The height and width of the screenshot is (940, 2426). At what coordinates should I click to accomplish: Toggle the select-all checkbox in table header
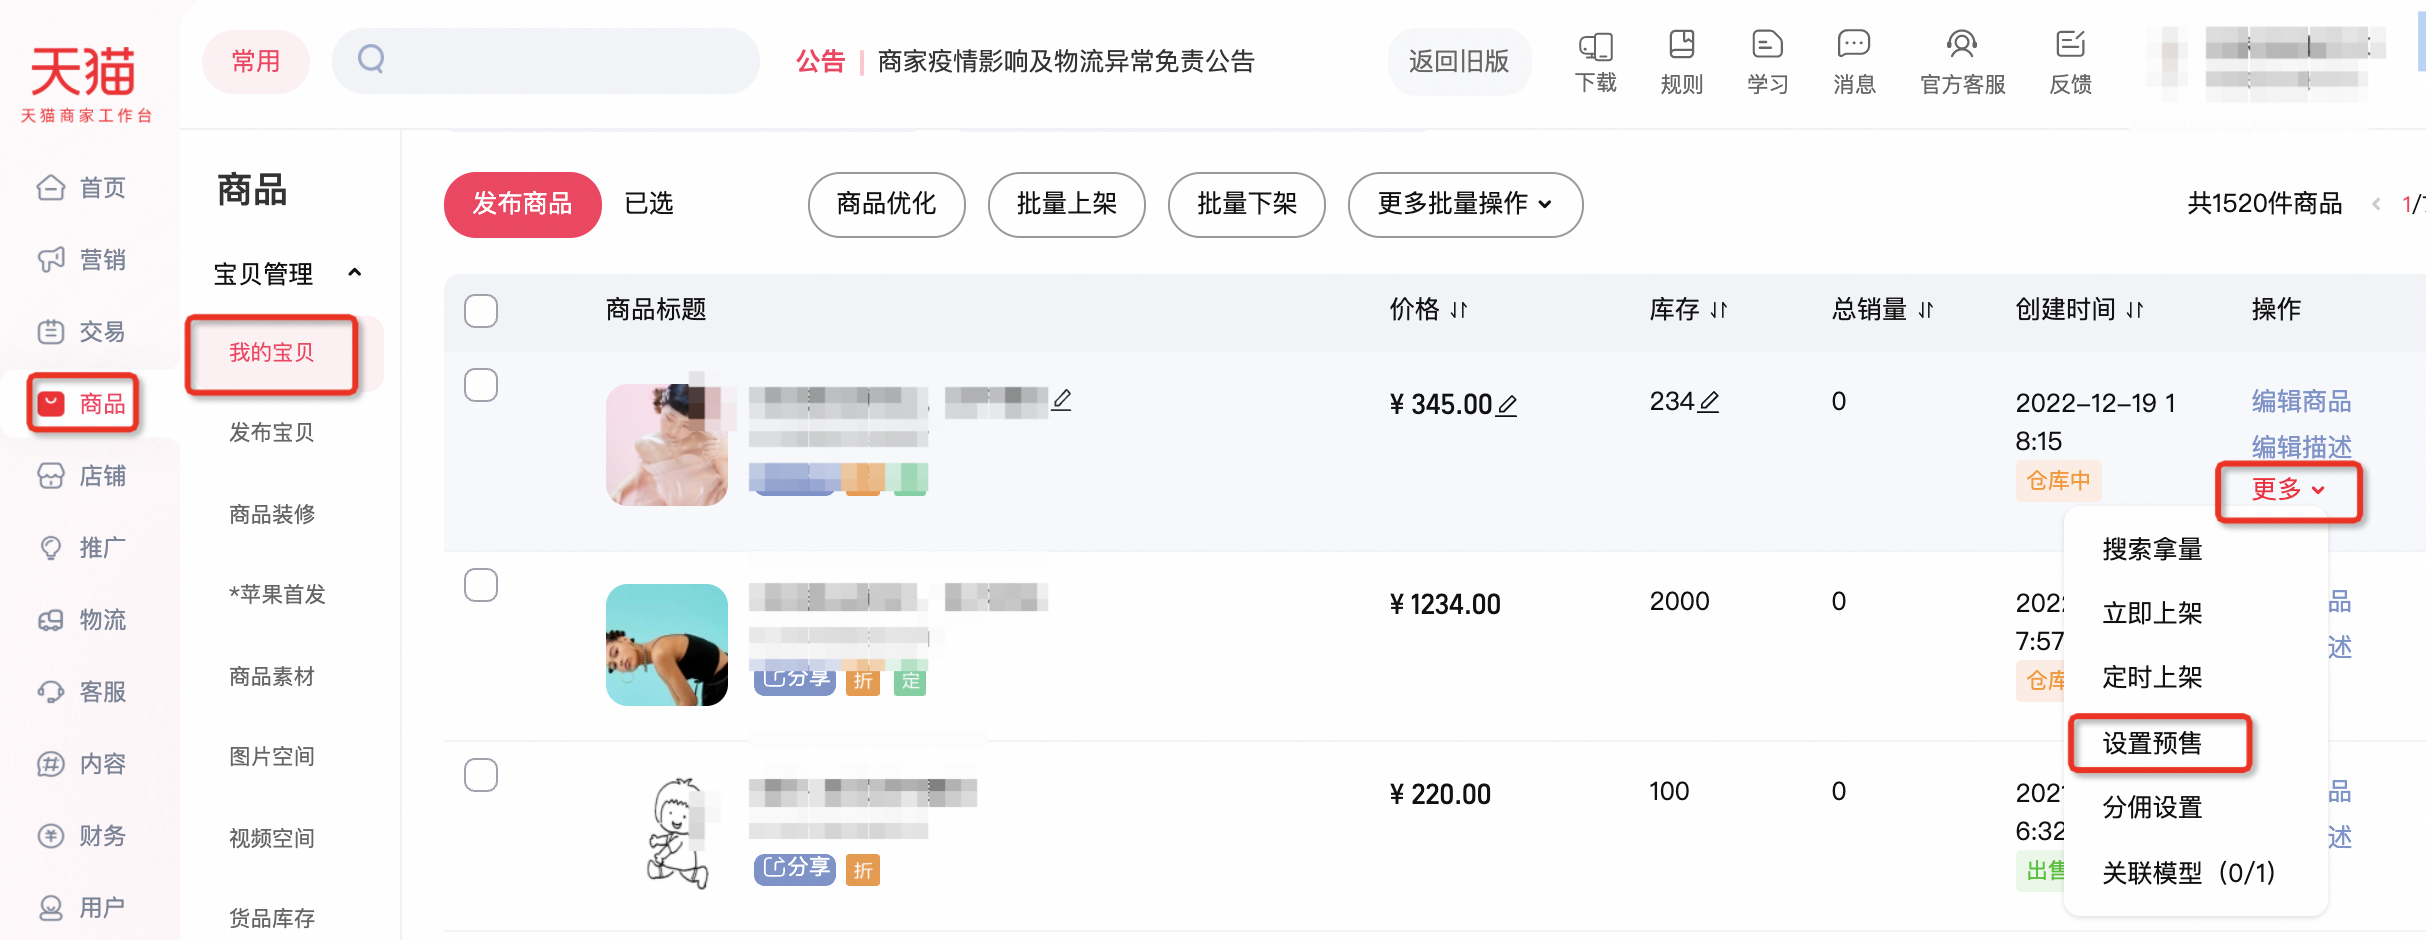[x=481, y=310]
